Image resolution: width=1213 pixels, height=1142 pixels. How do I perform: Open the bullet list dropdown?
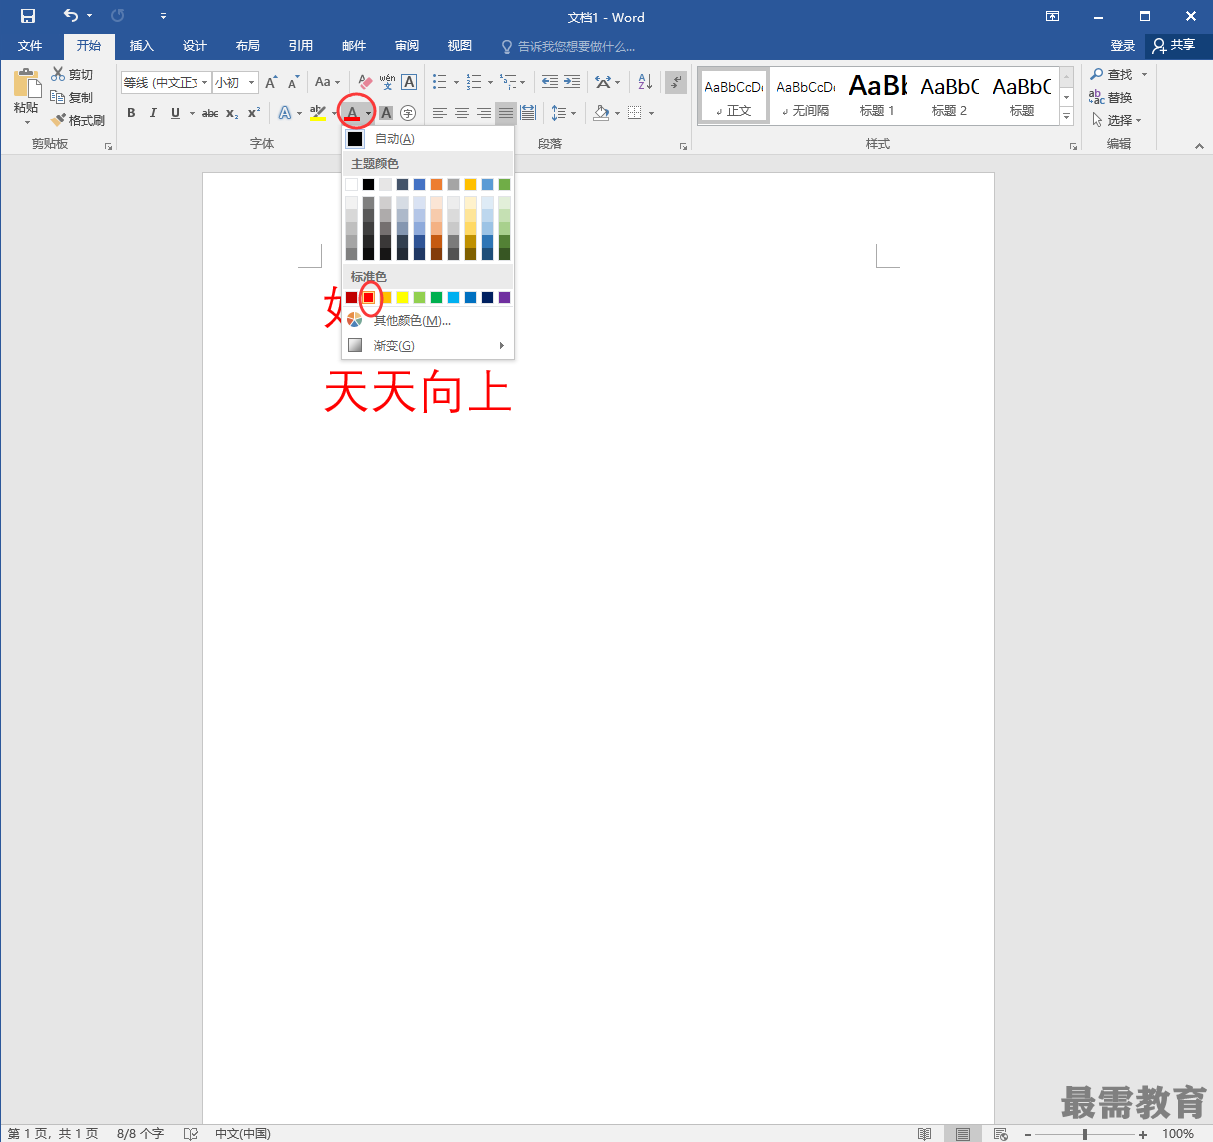tap(456, 82)
